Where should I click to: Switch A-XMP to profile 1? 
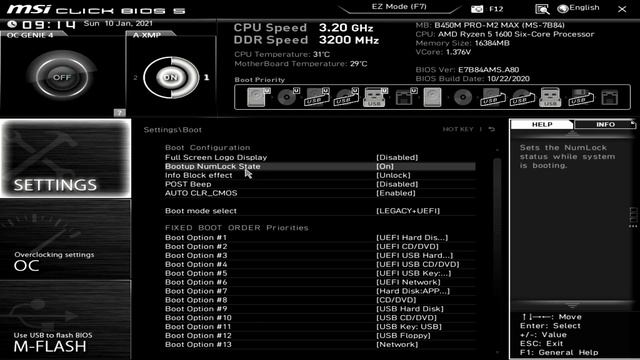pos(207,77)
